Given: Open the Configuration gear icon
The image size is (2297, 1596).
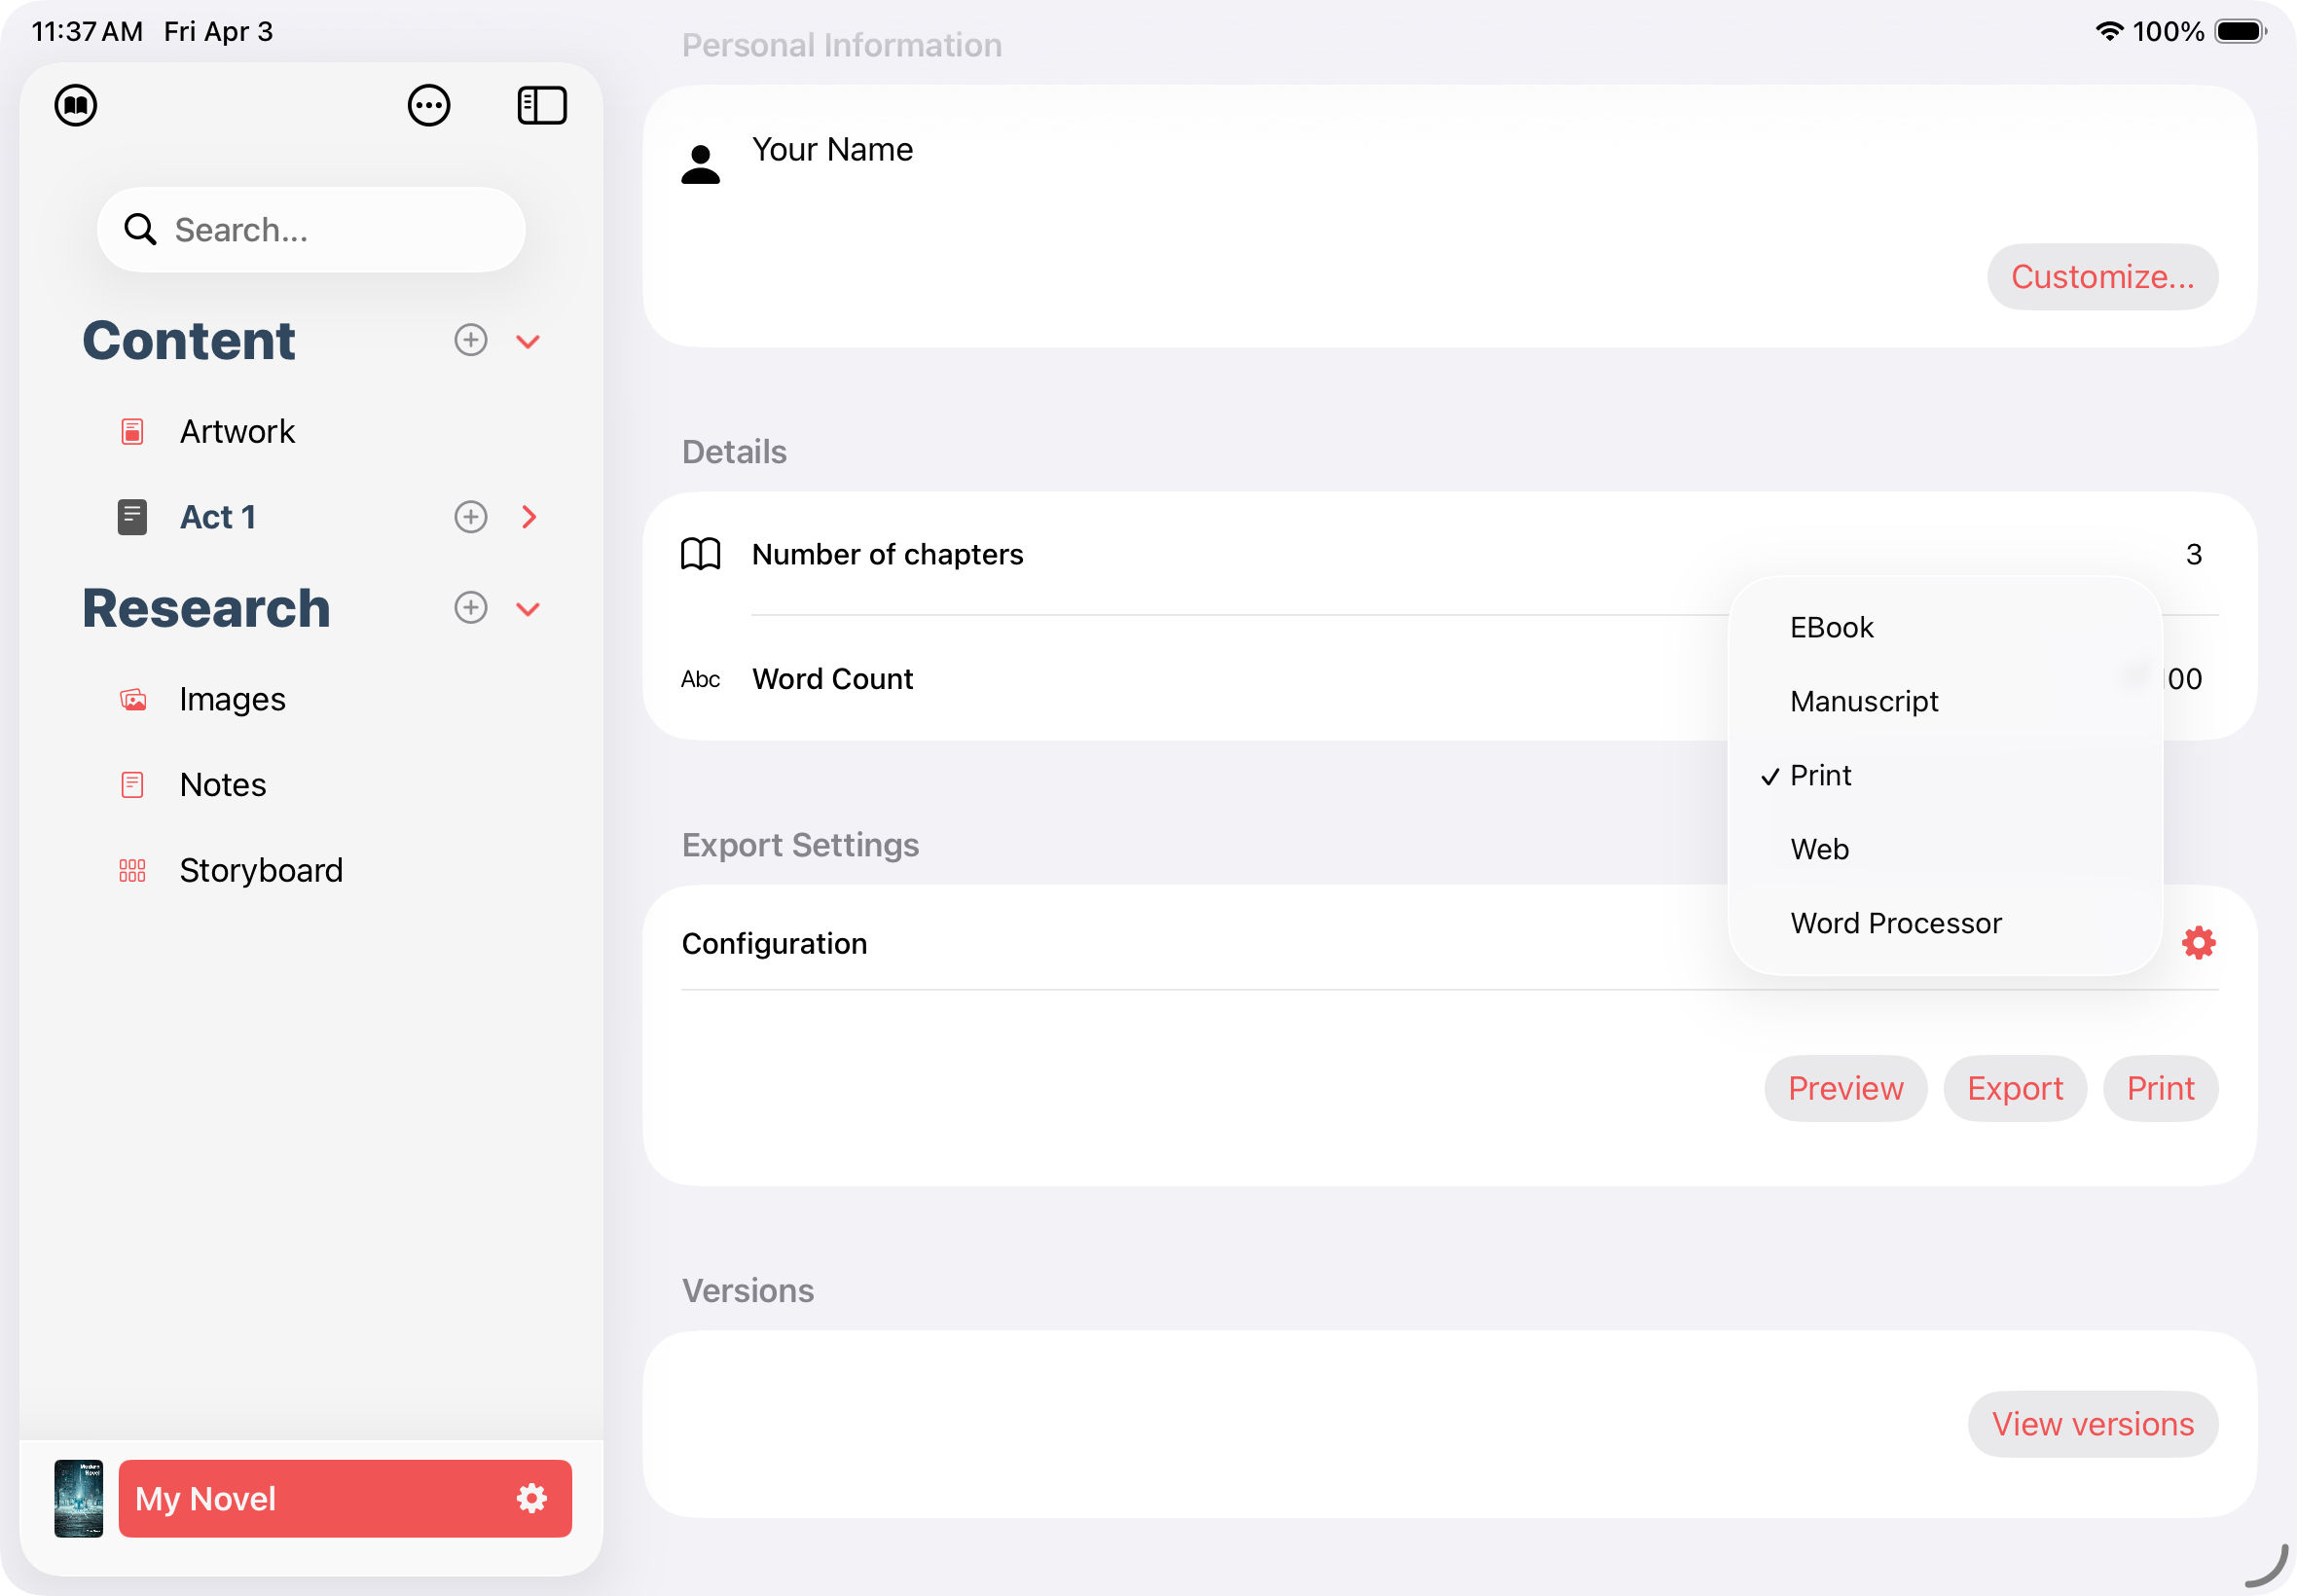Looking at the screenshot, I should point(2198,942).
